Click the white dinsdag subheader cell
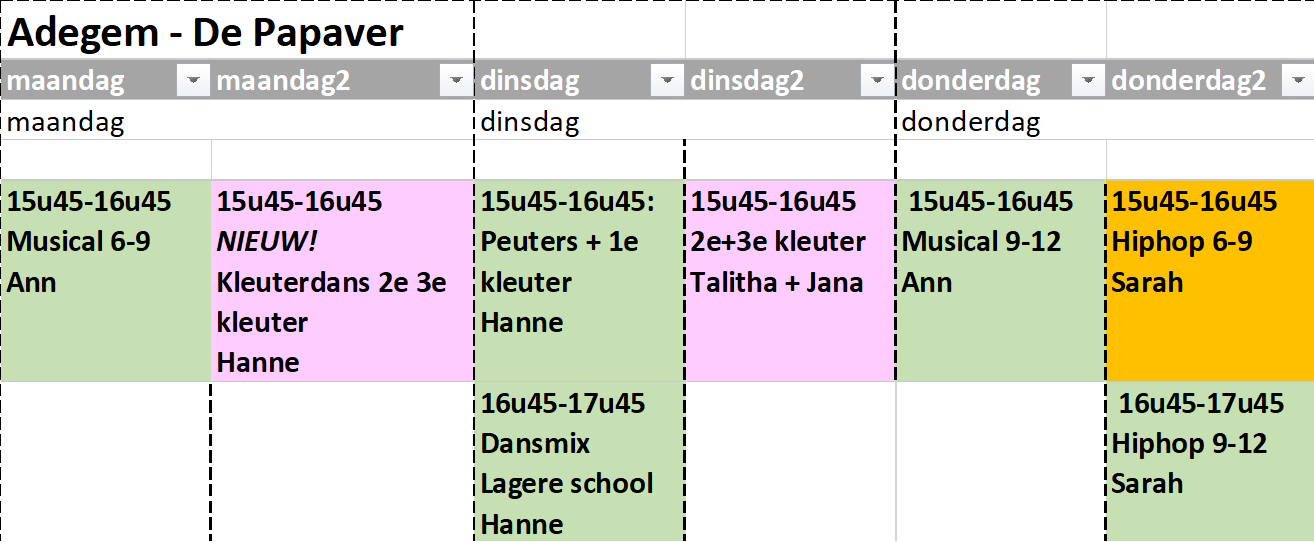The height and width of the screenshot is (542, 1314). coord(580,123)
